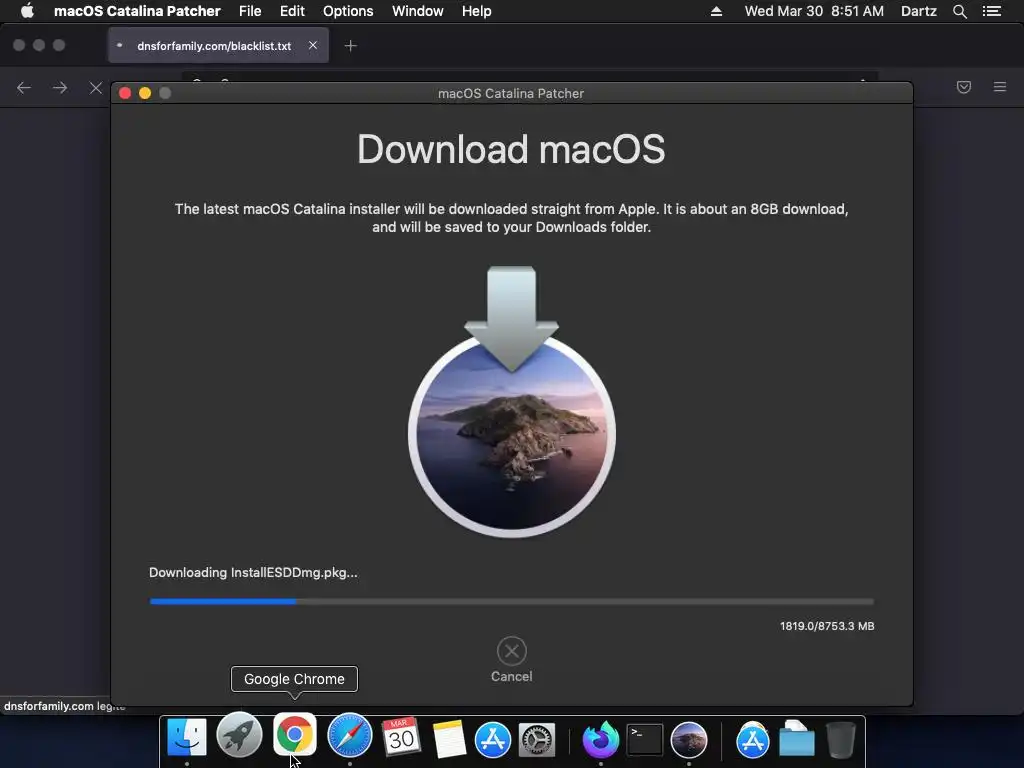Close the macOS Catalina Patcher window
Image resolution: width=1024 pixels, height=768 pixels.
[125, 93]
